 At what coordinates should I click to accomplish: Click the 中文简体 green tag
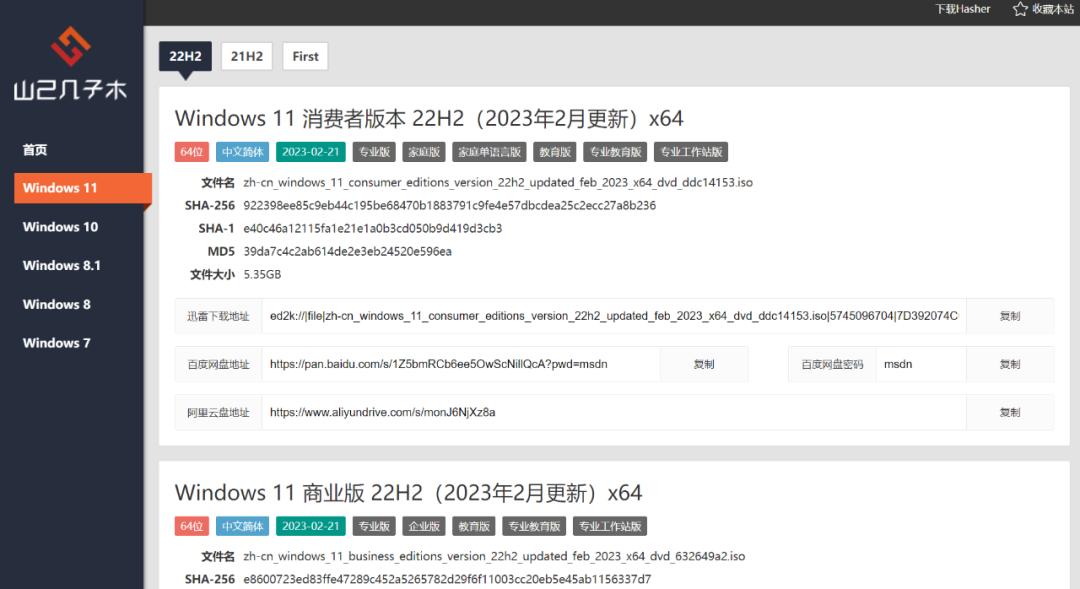pyautogui.click(x=241, y=151)
